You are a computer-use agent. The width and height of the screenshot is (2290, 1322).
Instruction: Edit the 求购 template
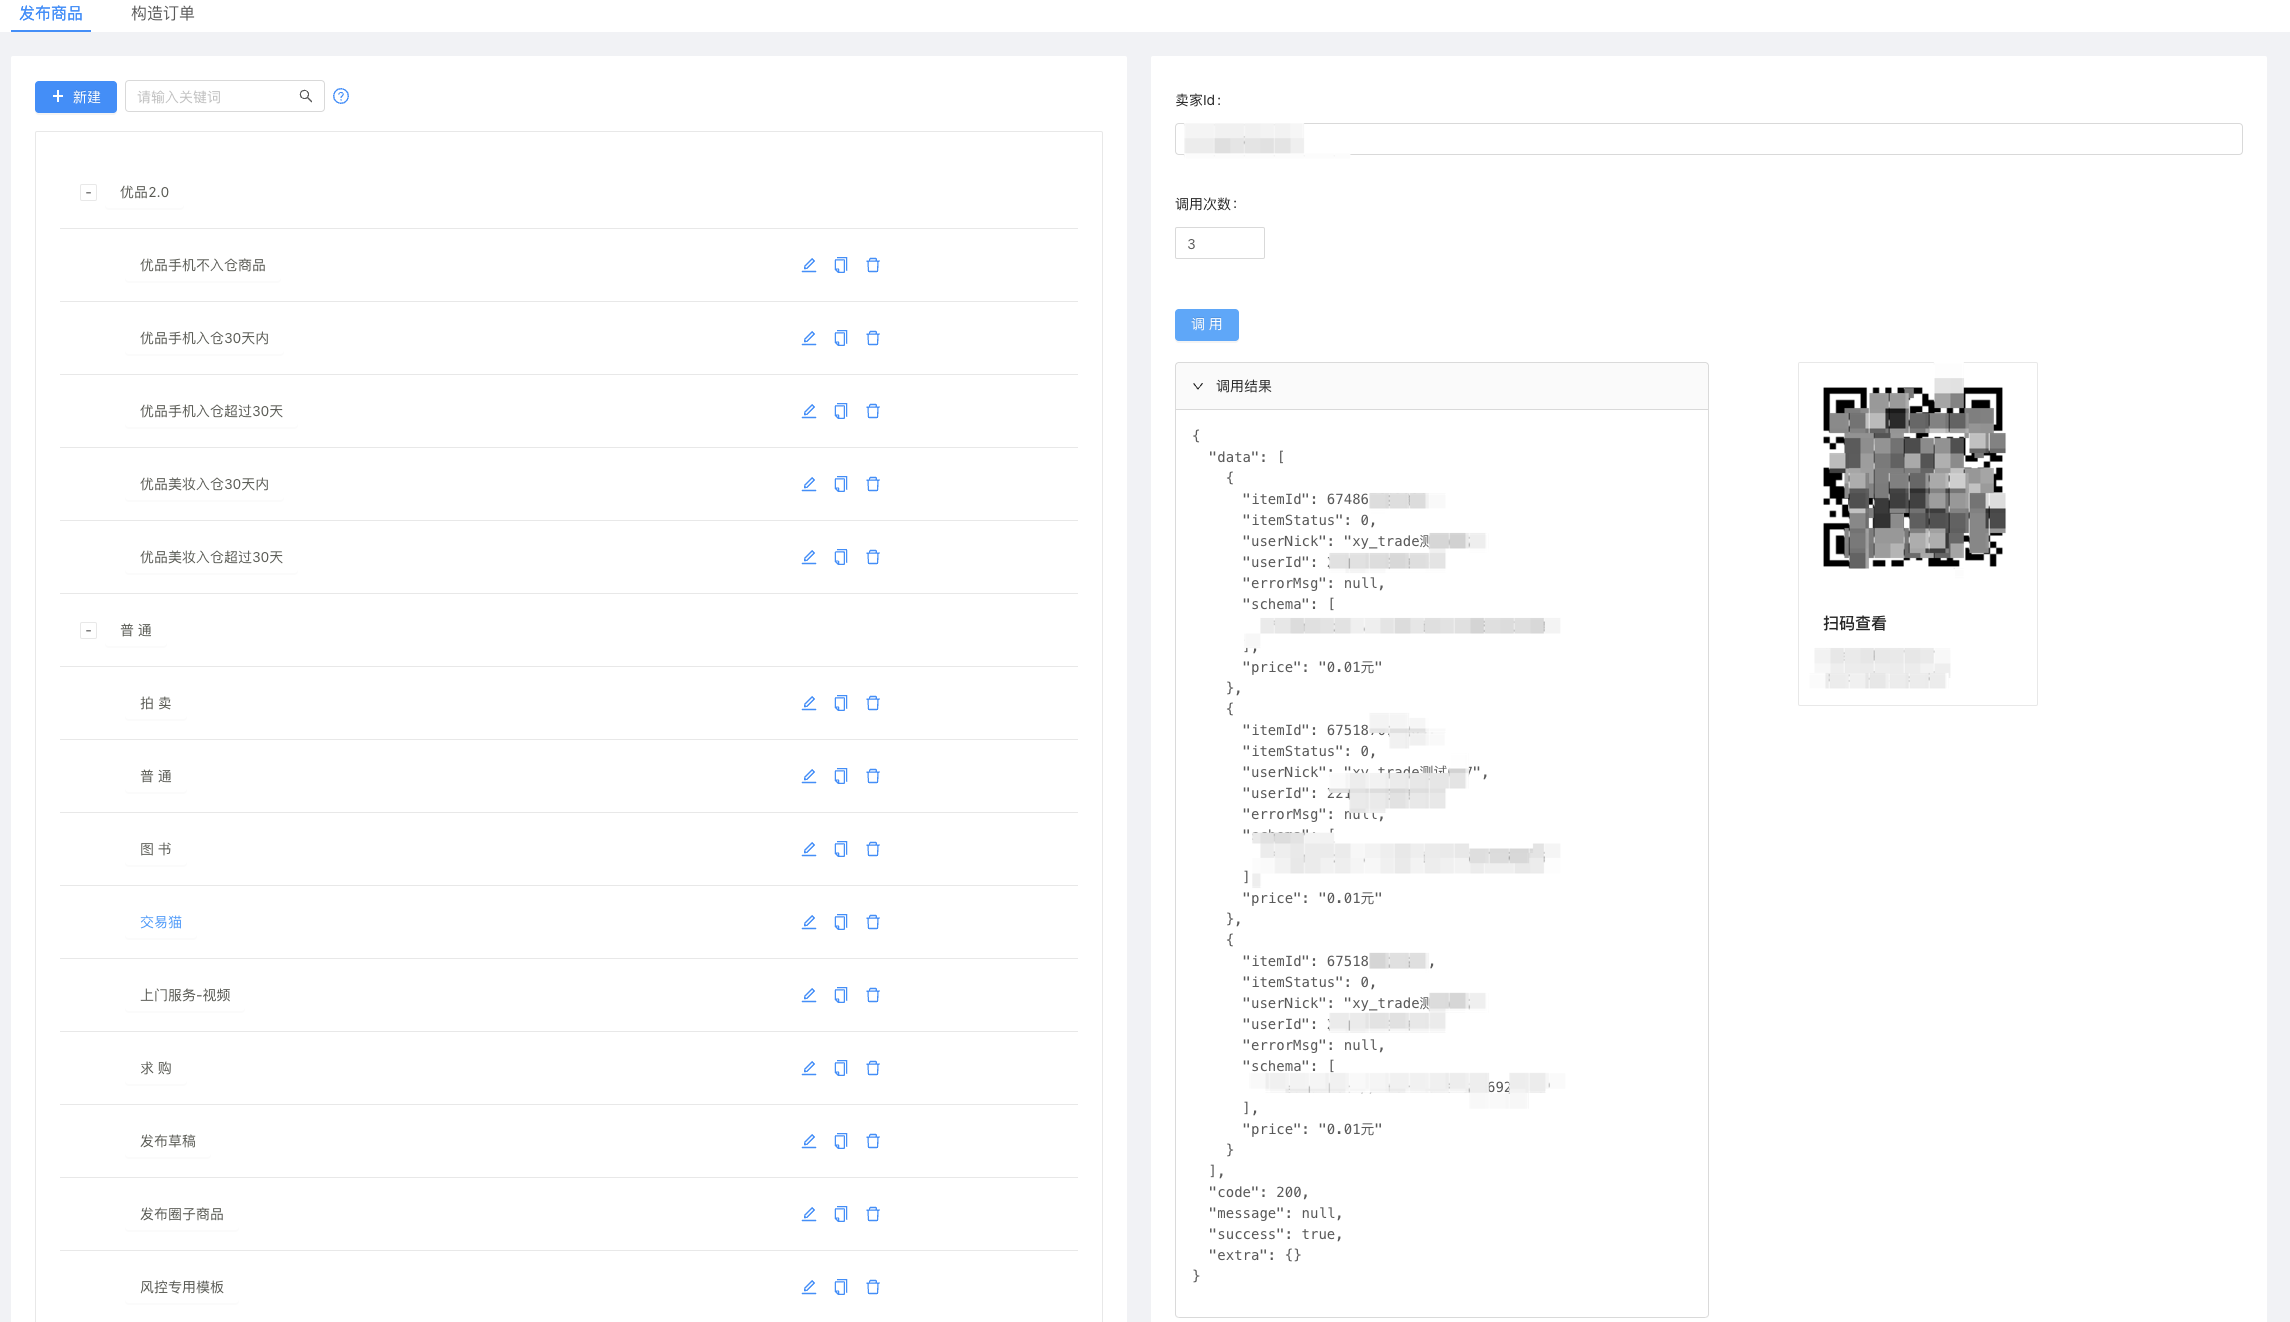809,1068
